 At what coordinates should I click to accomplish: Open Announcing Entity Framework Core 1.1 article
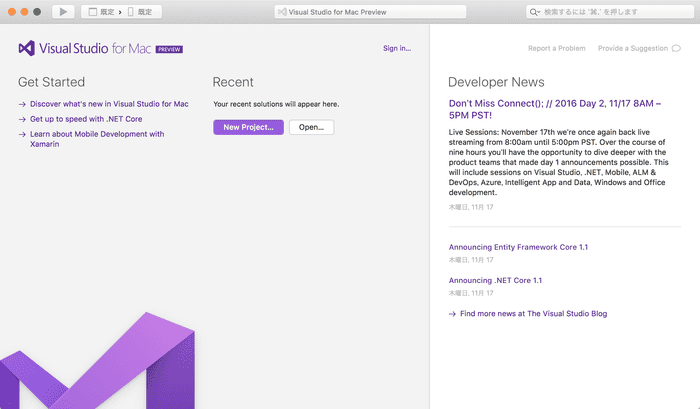click(518, 247)
